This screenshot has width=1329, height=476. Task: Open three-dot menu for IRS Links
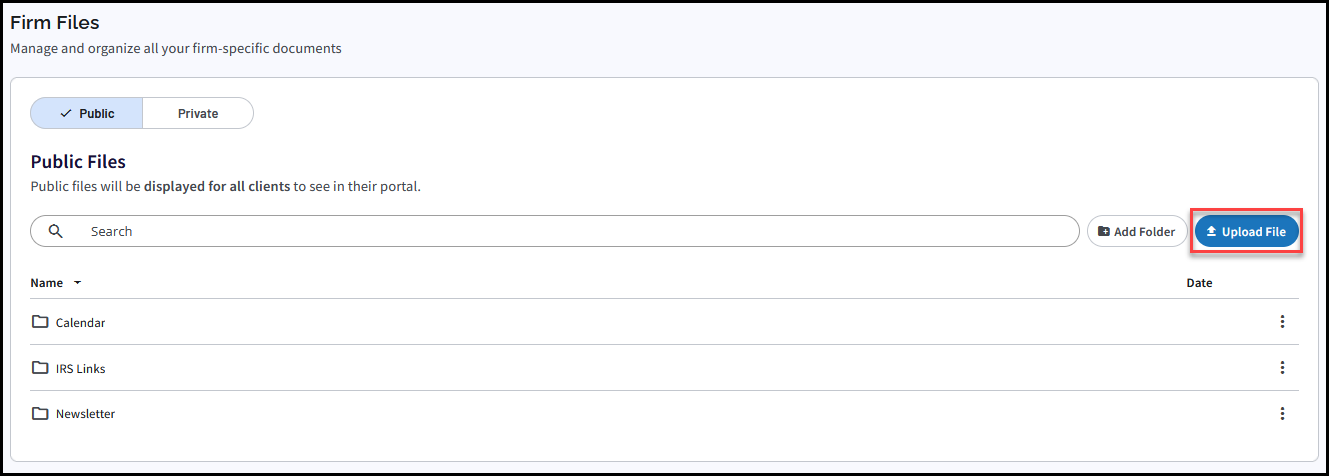[1282, 368]
